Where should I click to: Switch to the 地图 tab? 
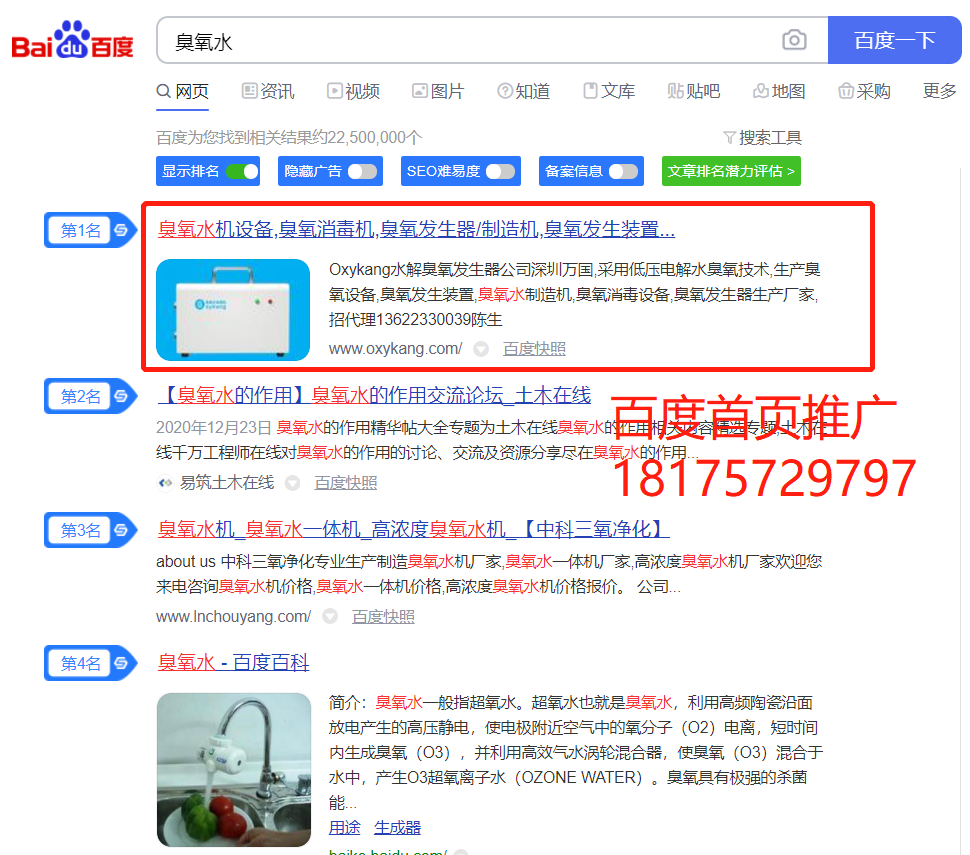point(779,92)
